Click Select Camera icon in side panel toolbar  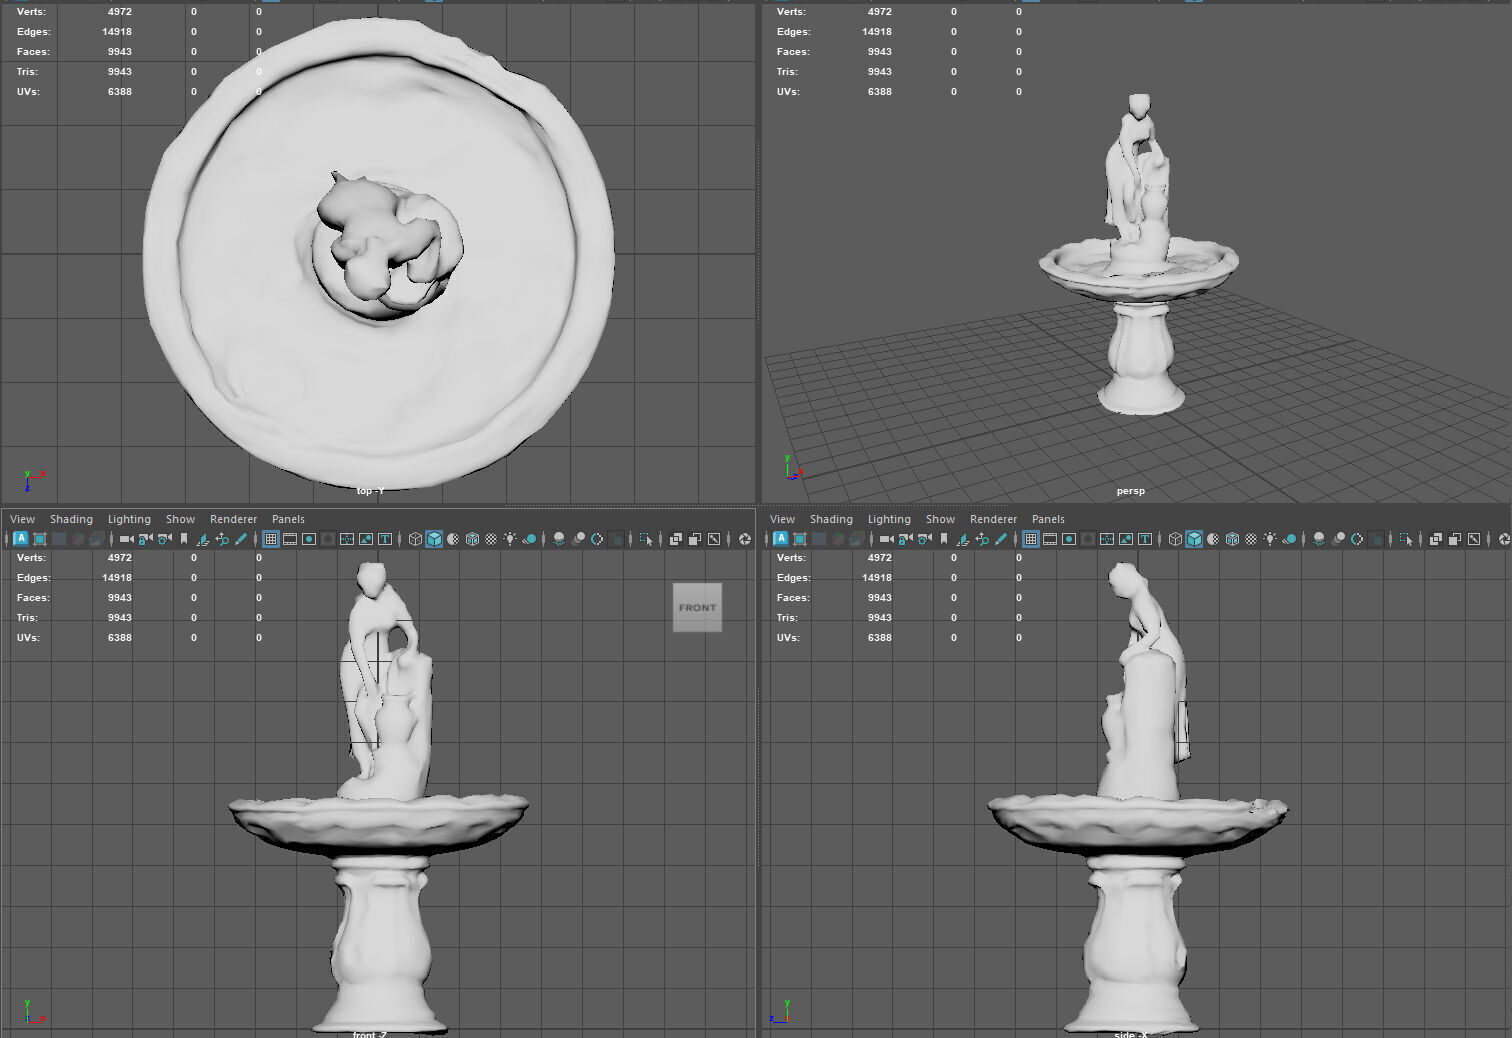point(887,539)
